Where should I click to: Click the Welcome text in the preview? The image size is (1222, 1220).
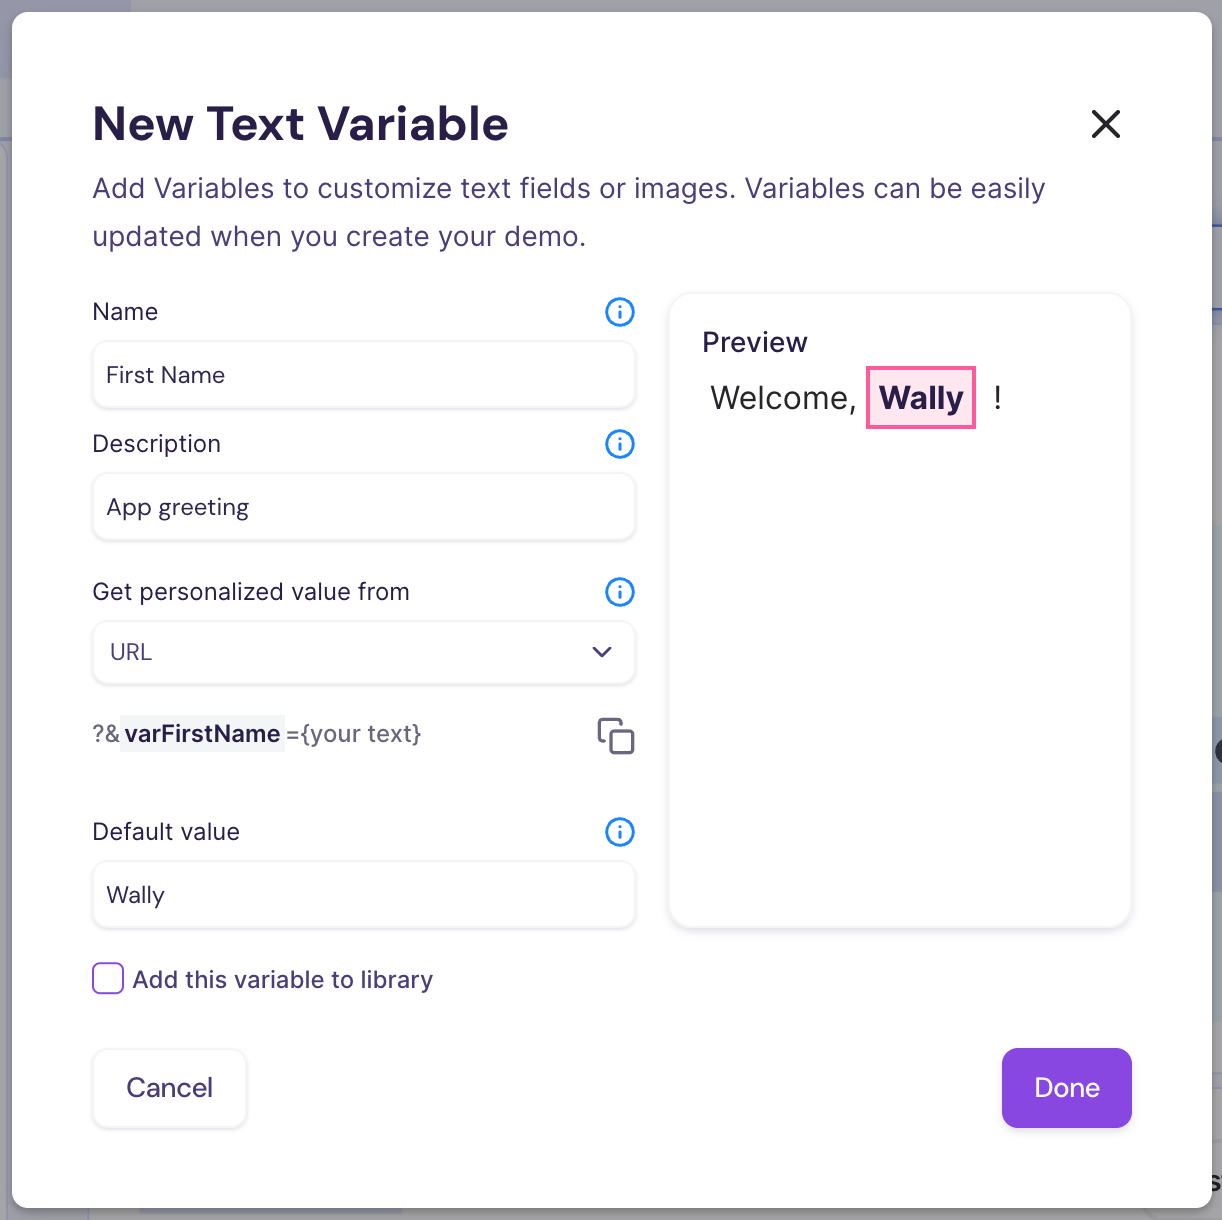(x=782, y=398)
